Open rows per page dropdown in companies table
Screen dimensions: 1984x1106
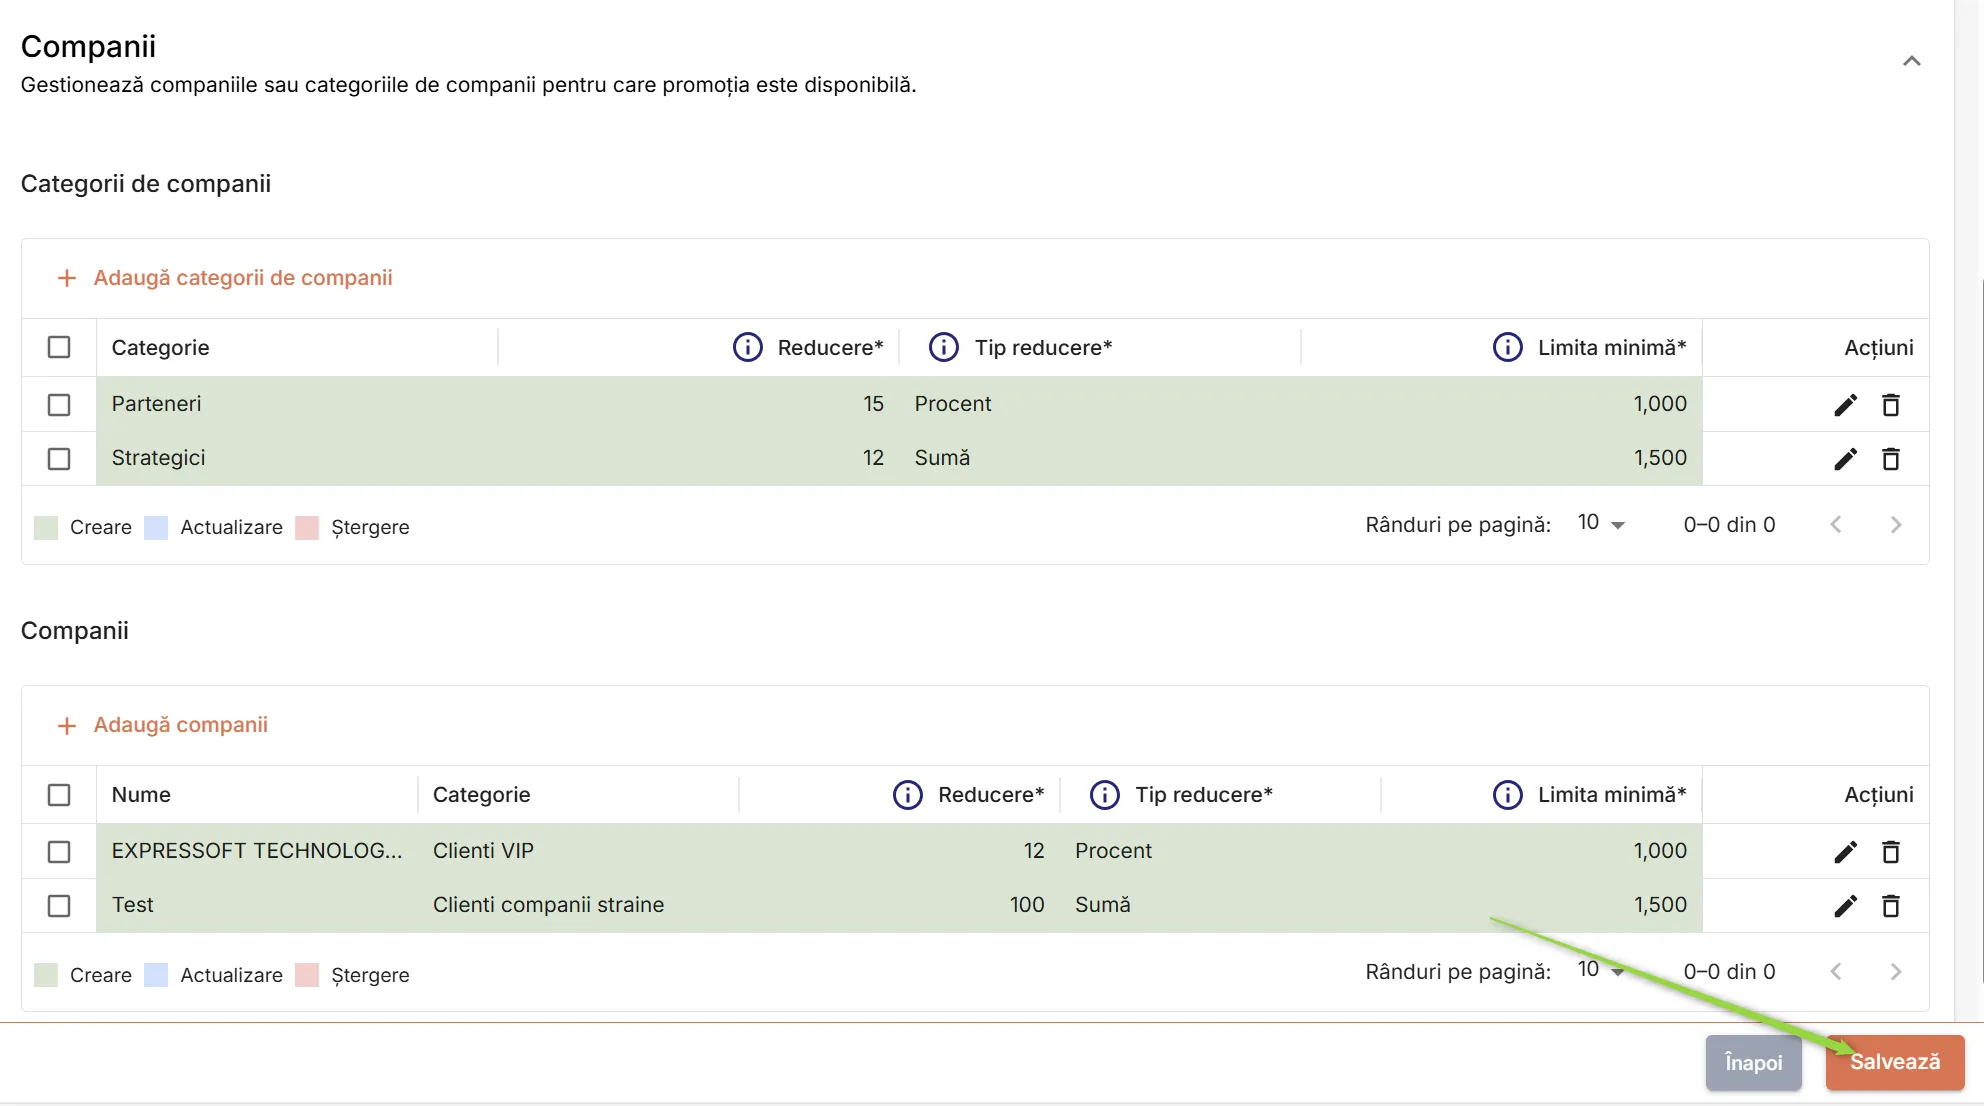click(1601, 970)
